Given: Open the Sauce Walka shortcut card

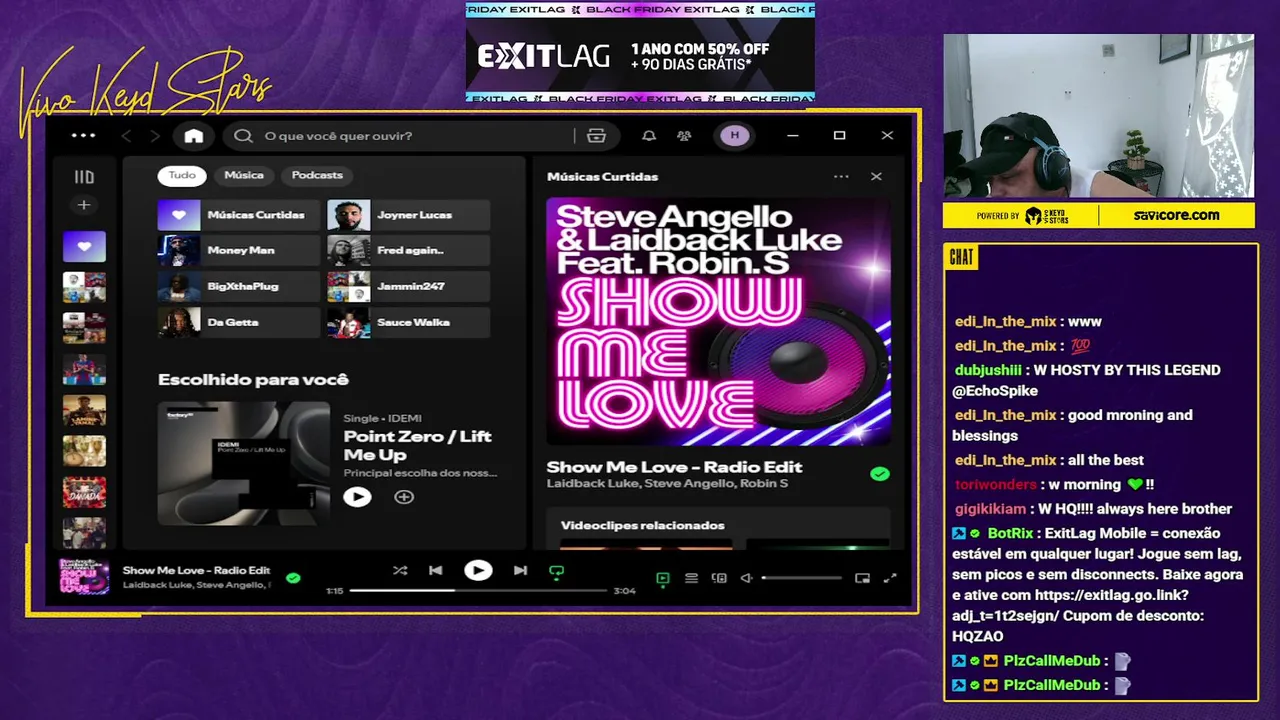Looking at the screenshot, I should click(x=409, y=322).
